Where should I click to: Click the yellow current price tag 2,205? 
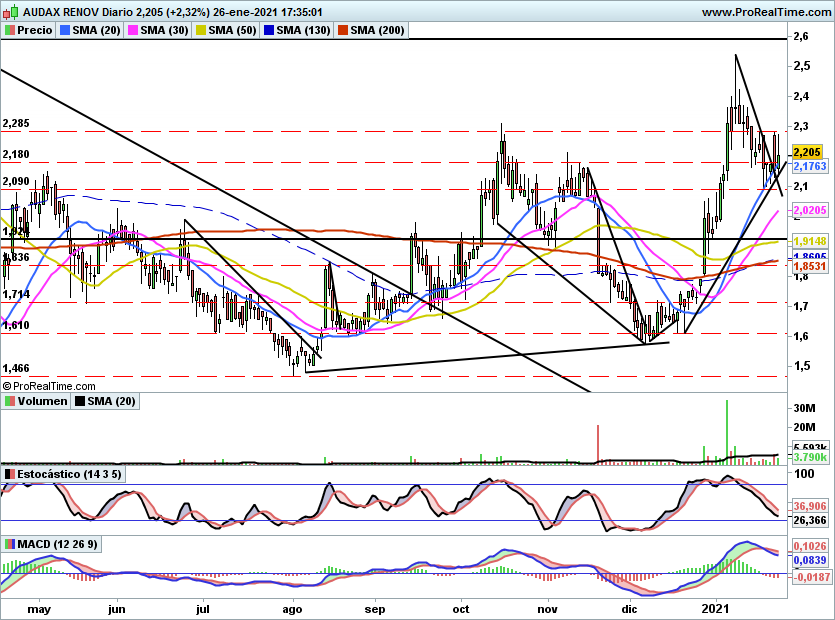pos(807,152)
